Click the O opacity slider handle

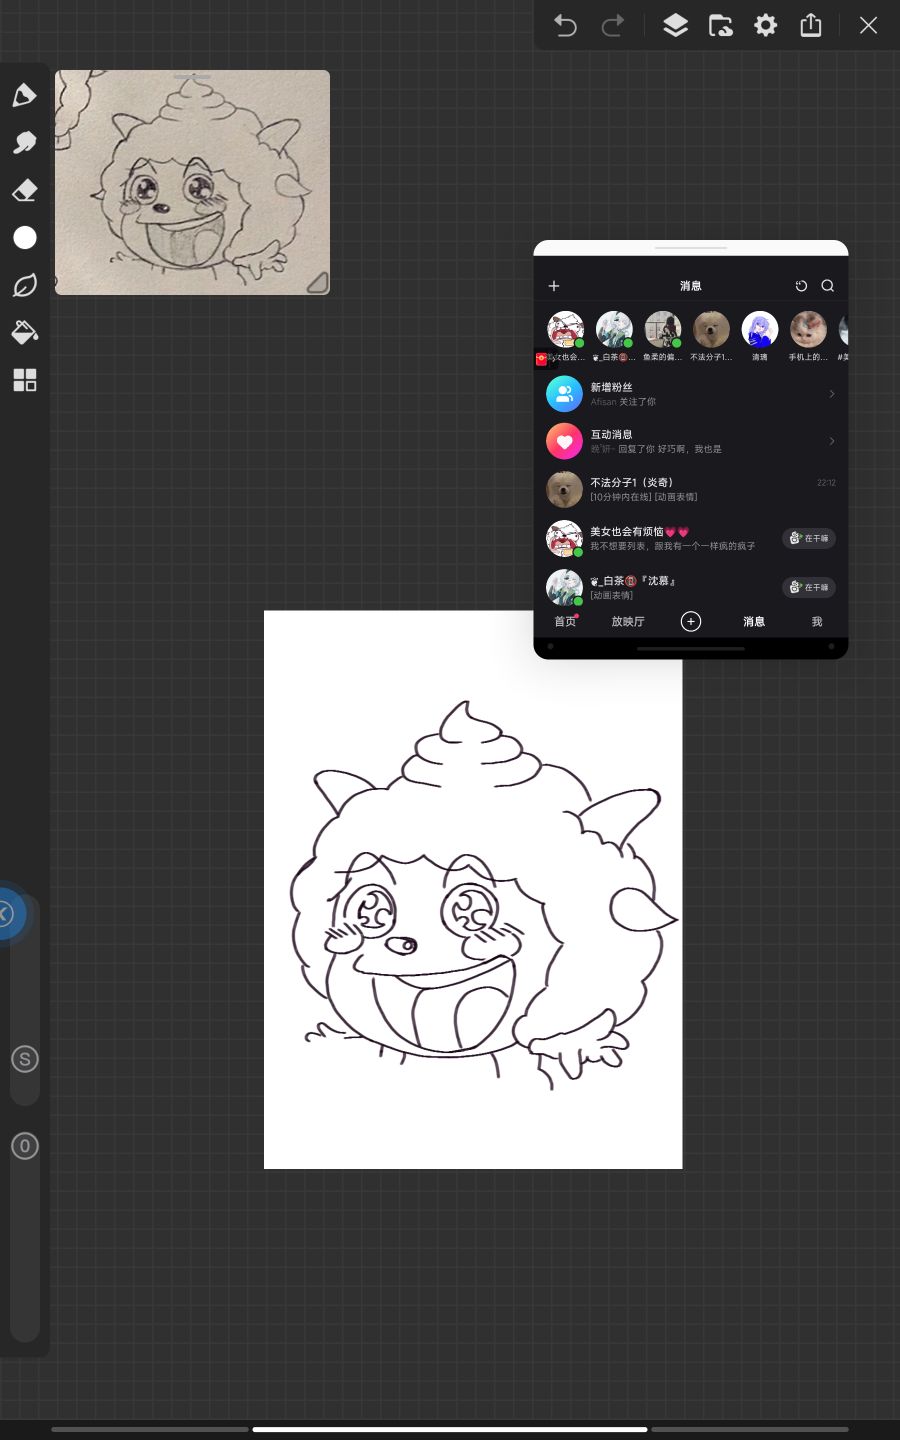[25, 1146]
